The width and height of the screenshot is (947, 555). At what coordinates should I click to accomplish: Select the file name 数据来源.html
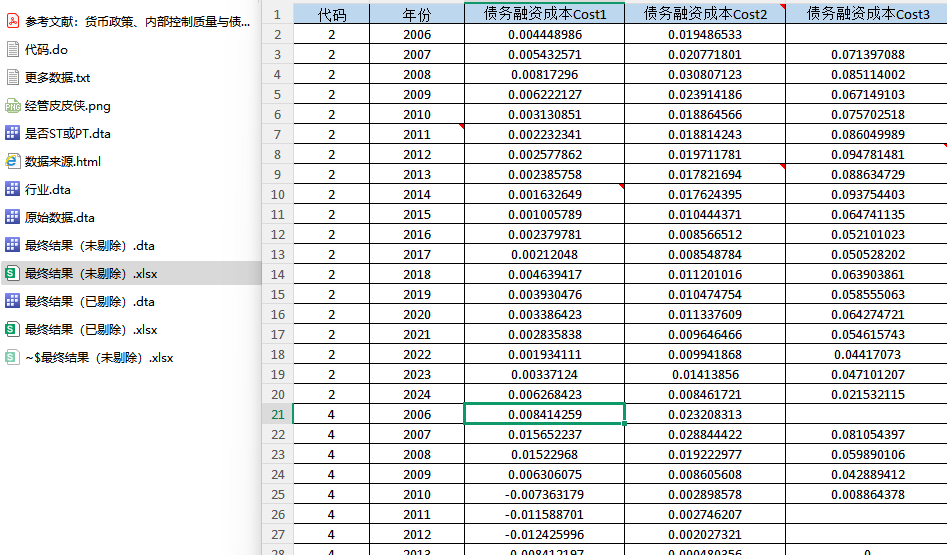(x=63, y=161)
